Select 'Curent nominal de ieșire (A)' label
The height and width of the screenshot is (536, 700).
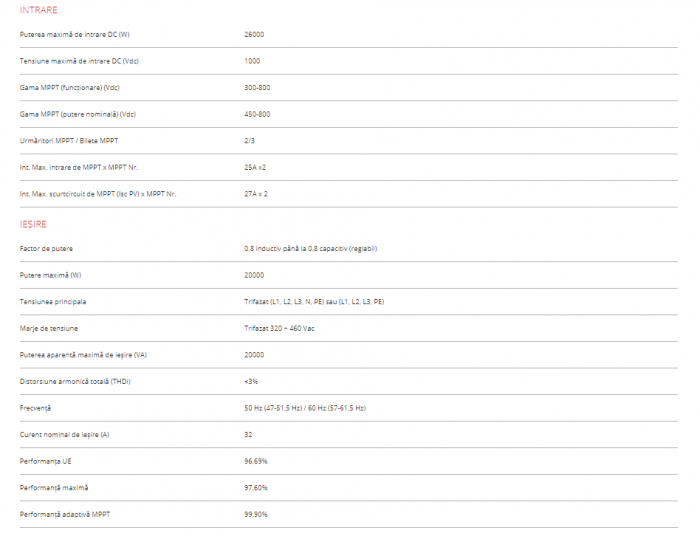64,434
